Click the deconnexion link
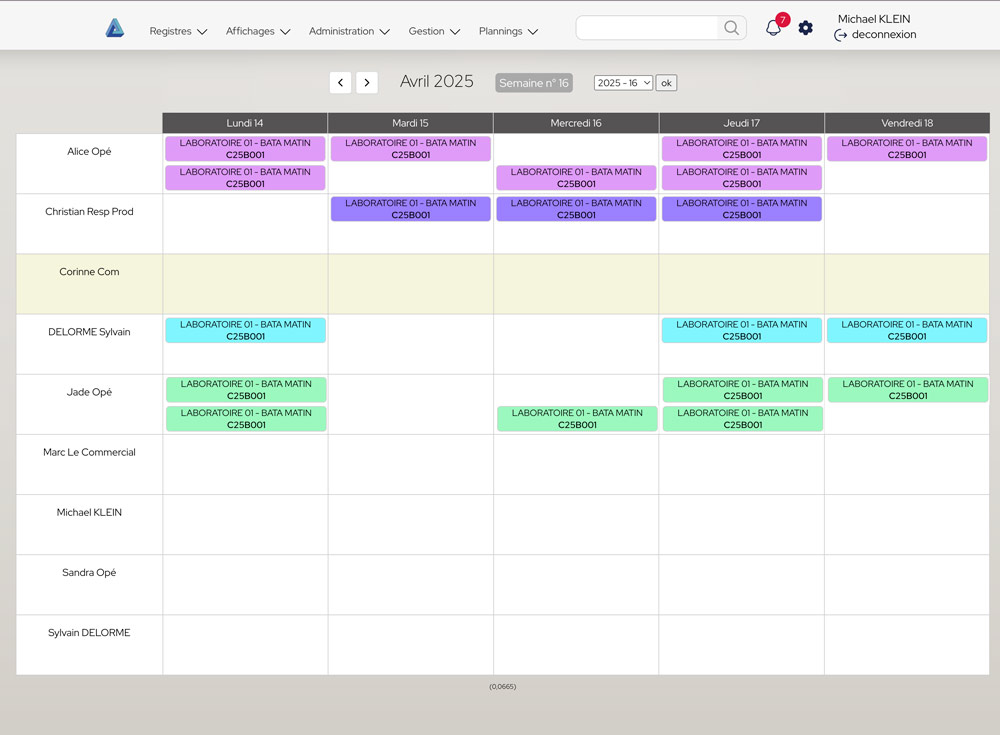 (884, 35)
